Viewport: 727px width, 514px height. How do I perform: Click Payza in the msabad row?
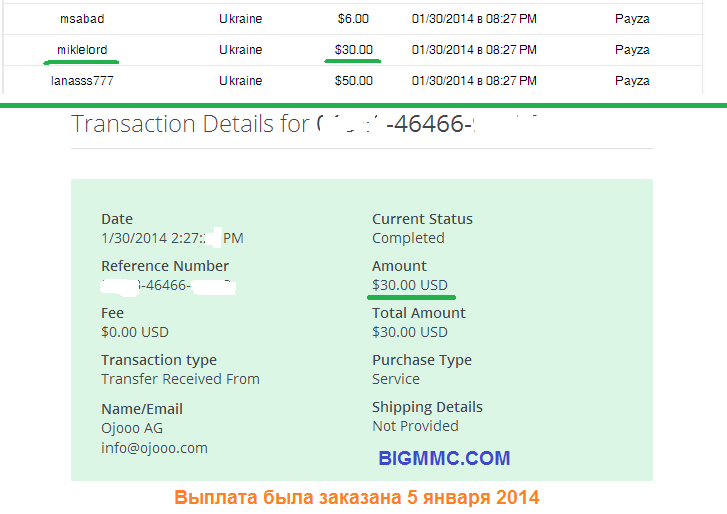pyautogui.click(x=632, y=18)
